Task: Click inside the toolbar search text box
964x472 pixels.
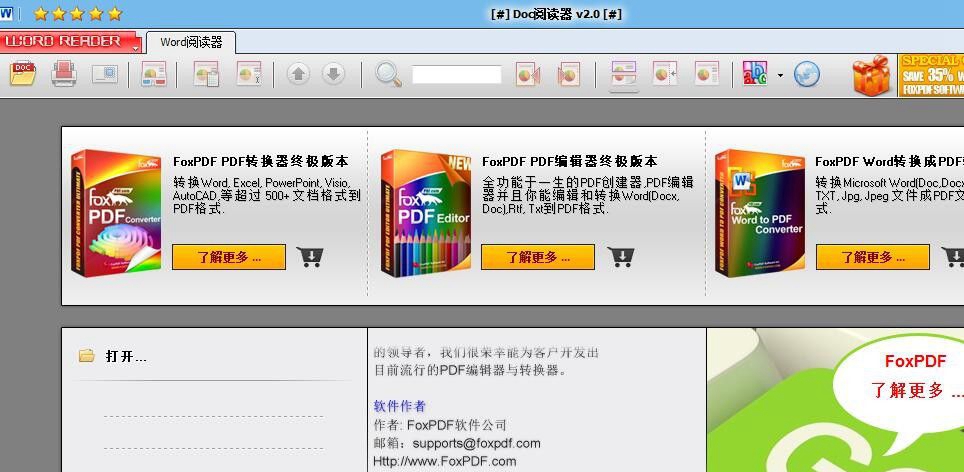Action: tap(457, 75)
